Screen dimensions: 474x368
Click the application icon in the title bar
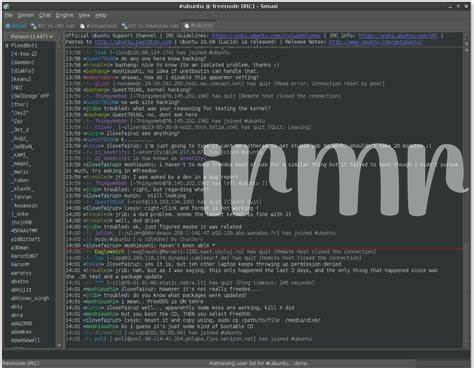click(x=6, y=6)
